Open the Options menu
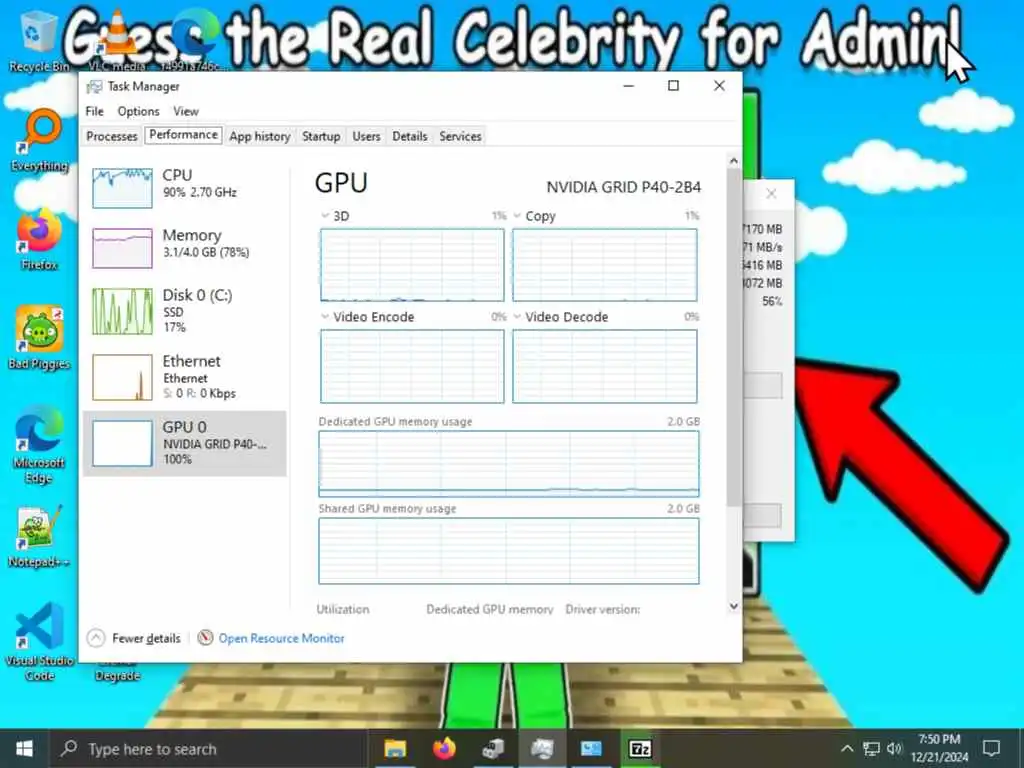This screenshot has width=1024, height=768. tap(138, 111)
